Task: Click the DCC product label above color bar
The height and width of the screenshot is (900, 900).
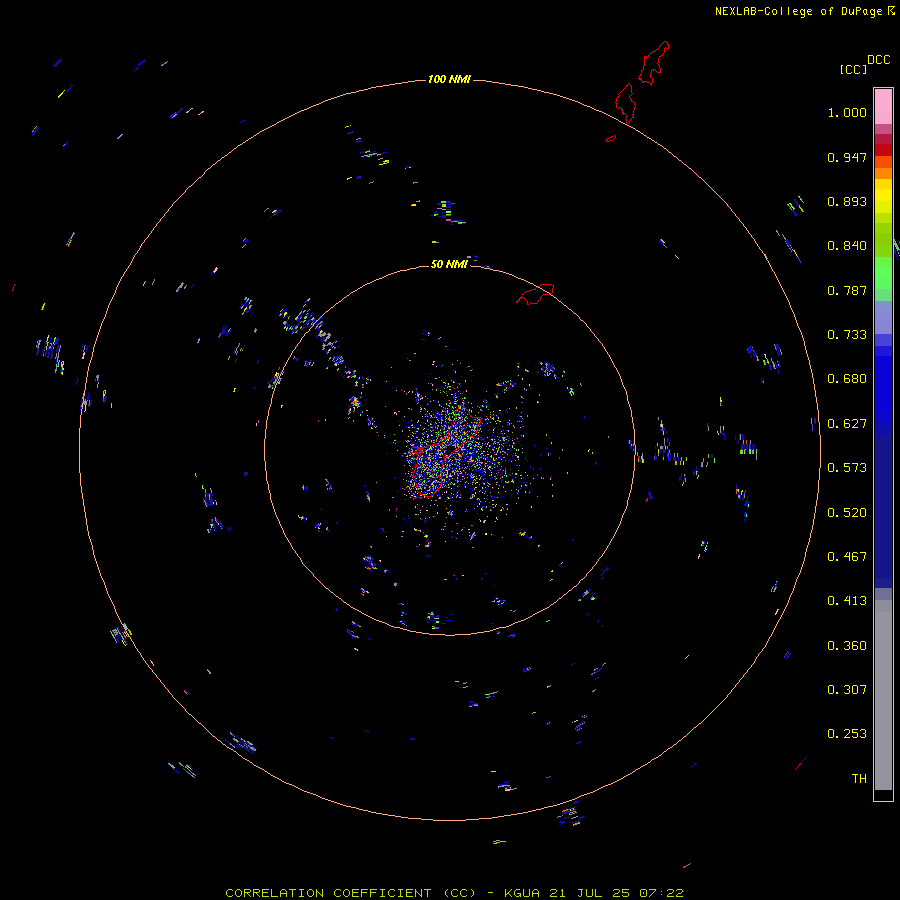Action: point(878,60)
